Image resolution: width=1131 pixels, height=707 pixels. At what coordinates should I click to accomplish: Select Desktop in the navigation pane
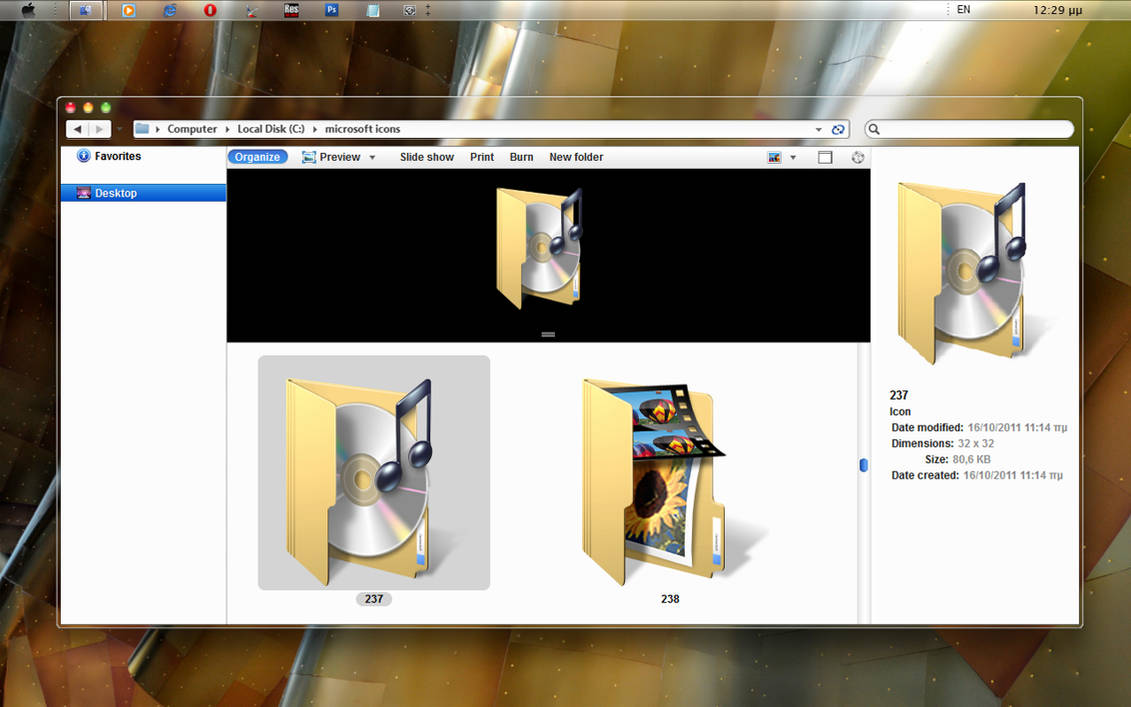coord(144,193)
